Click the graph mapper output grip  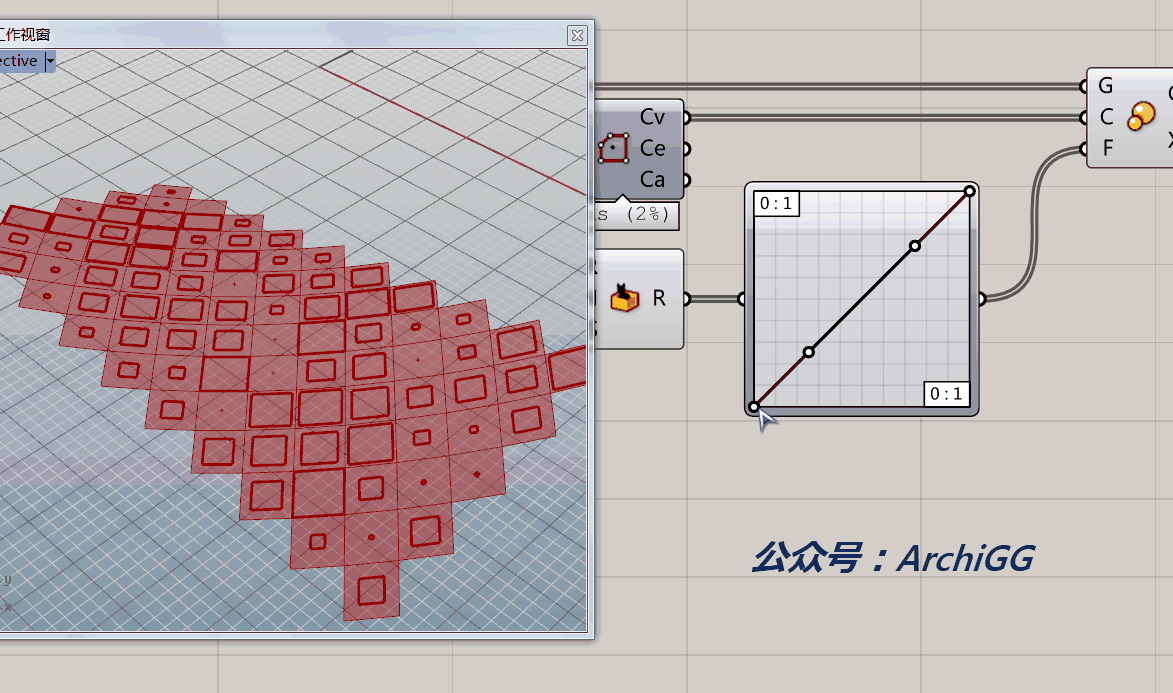tap(981, 299)
